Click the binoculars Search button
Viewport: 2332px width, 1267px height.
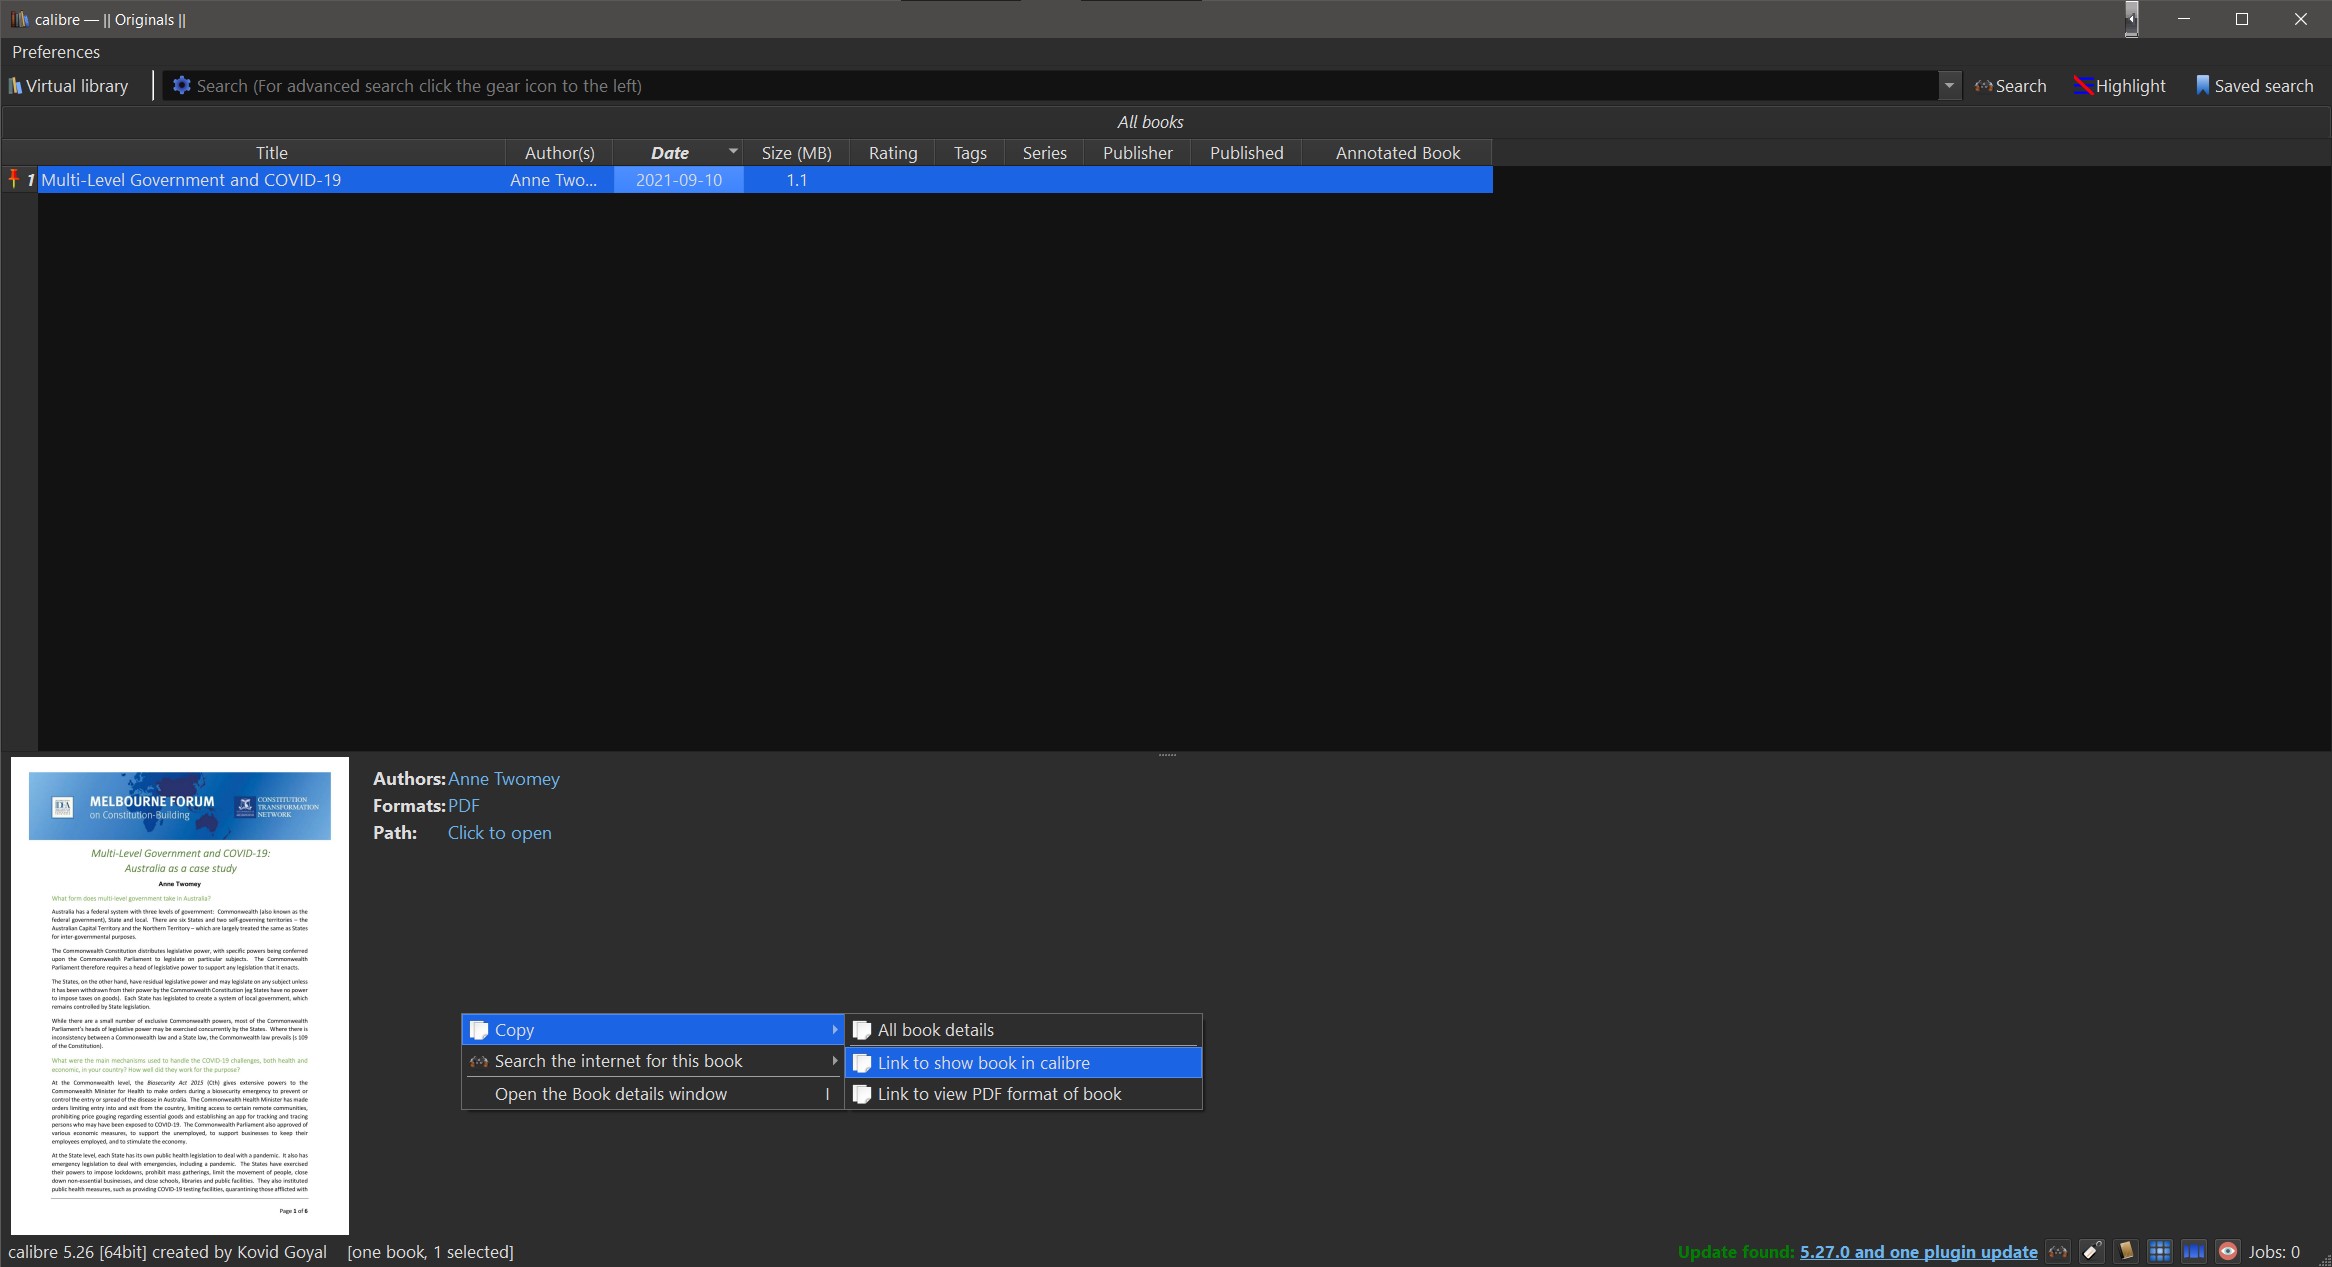[2010, 86]
